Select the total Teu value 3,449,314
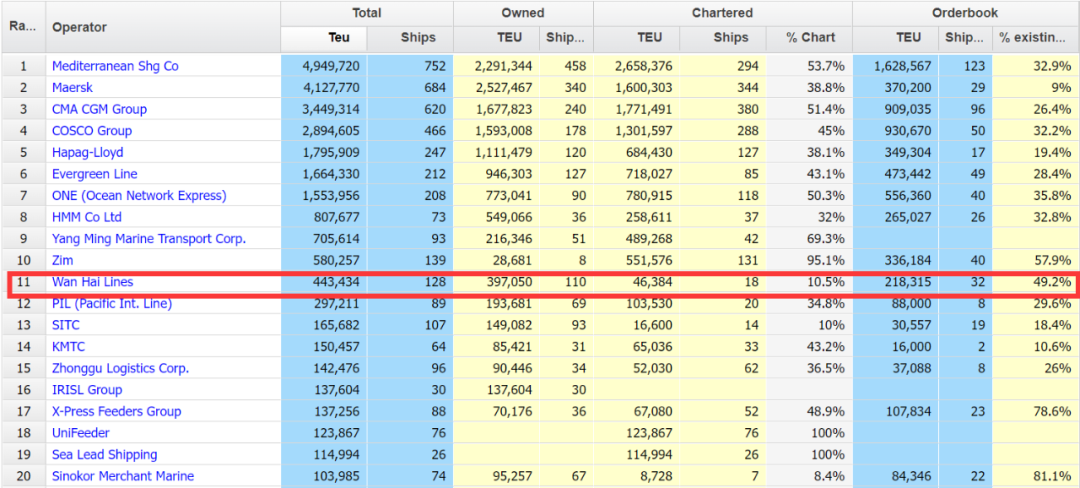Image resolution: width=1080 pixels, height=488 pixels. (331, 109)
